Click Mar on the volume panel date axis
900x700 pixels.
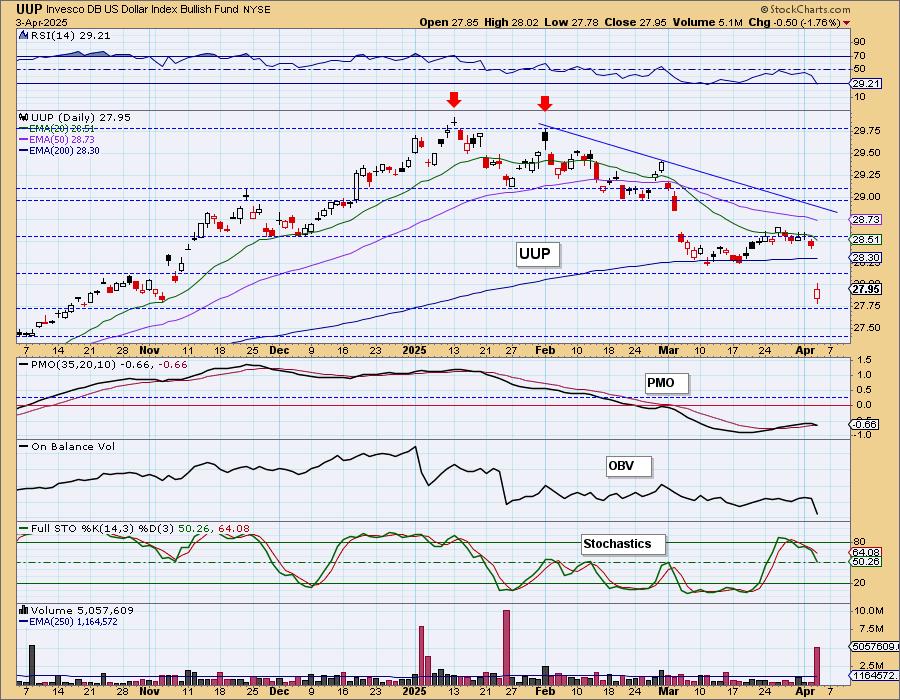[x=668, y=691]
